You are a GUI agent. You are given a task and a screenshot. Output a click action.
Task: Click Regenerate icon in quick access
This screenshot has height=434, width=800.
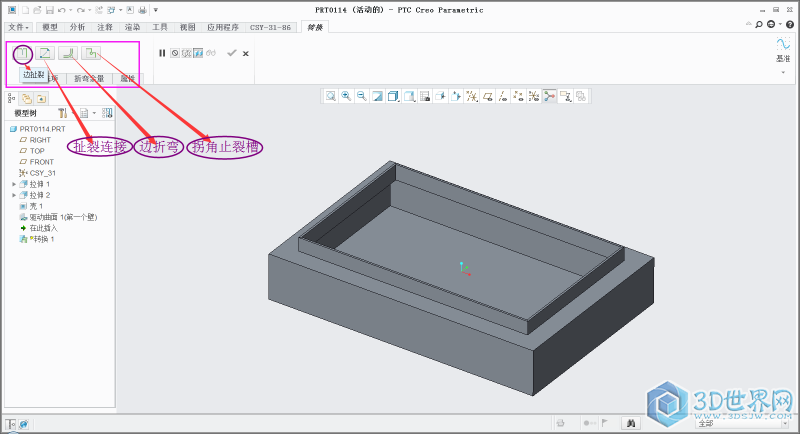click(99, 10)
